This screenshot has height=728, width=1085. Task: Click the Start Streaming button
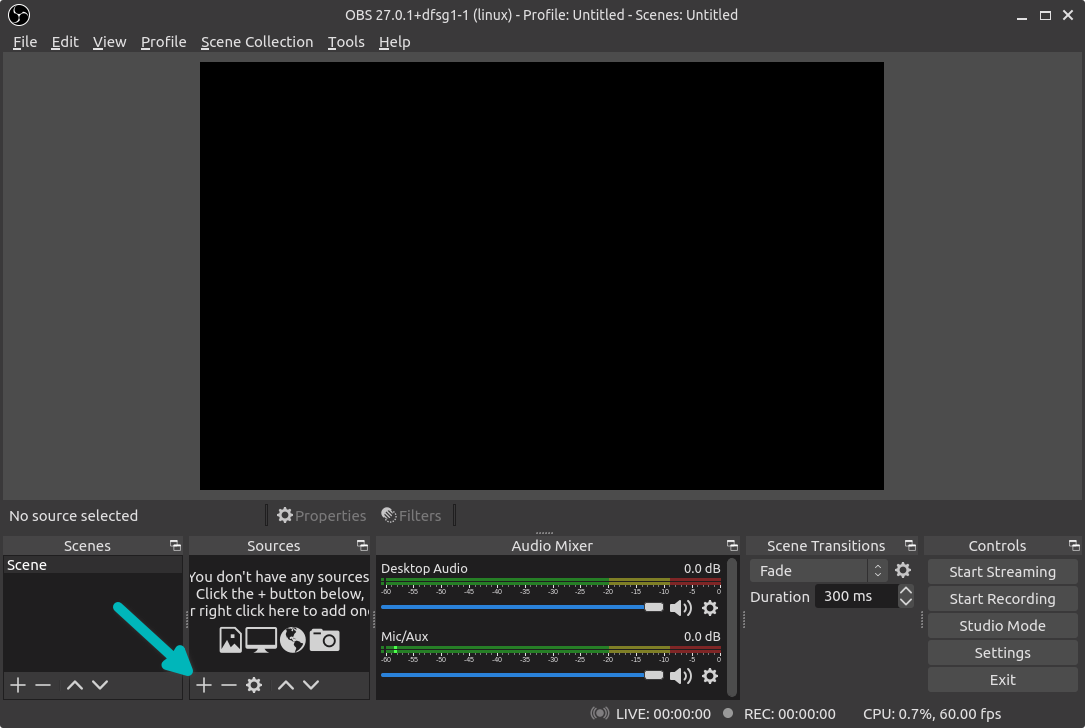tap(1002, 571)
